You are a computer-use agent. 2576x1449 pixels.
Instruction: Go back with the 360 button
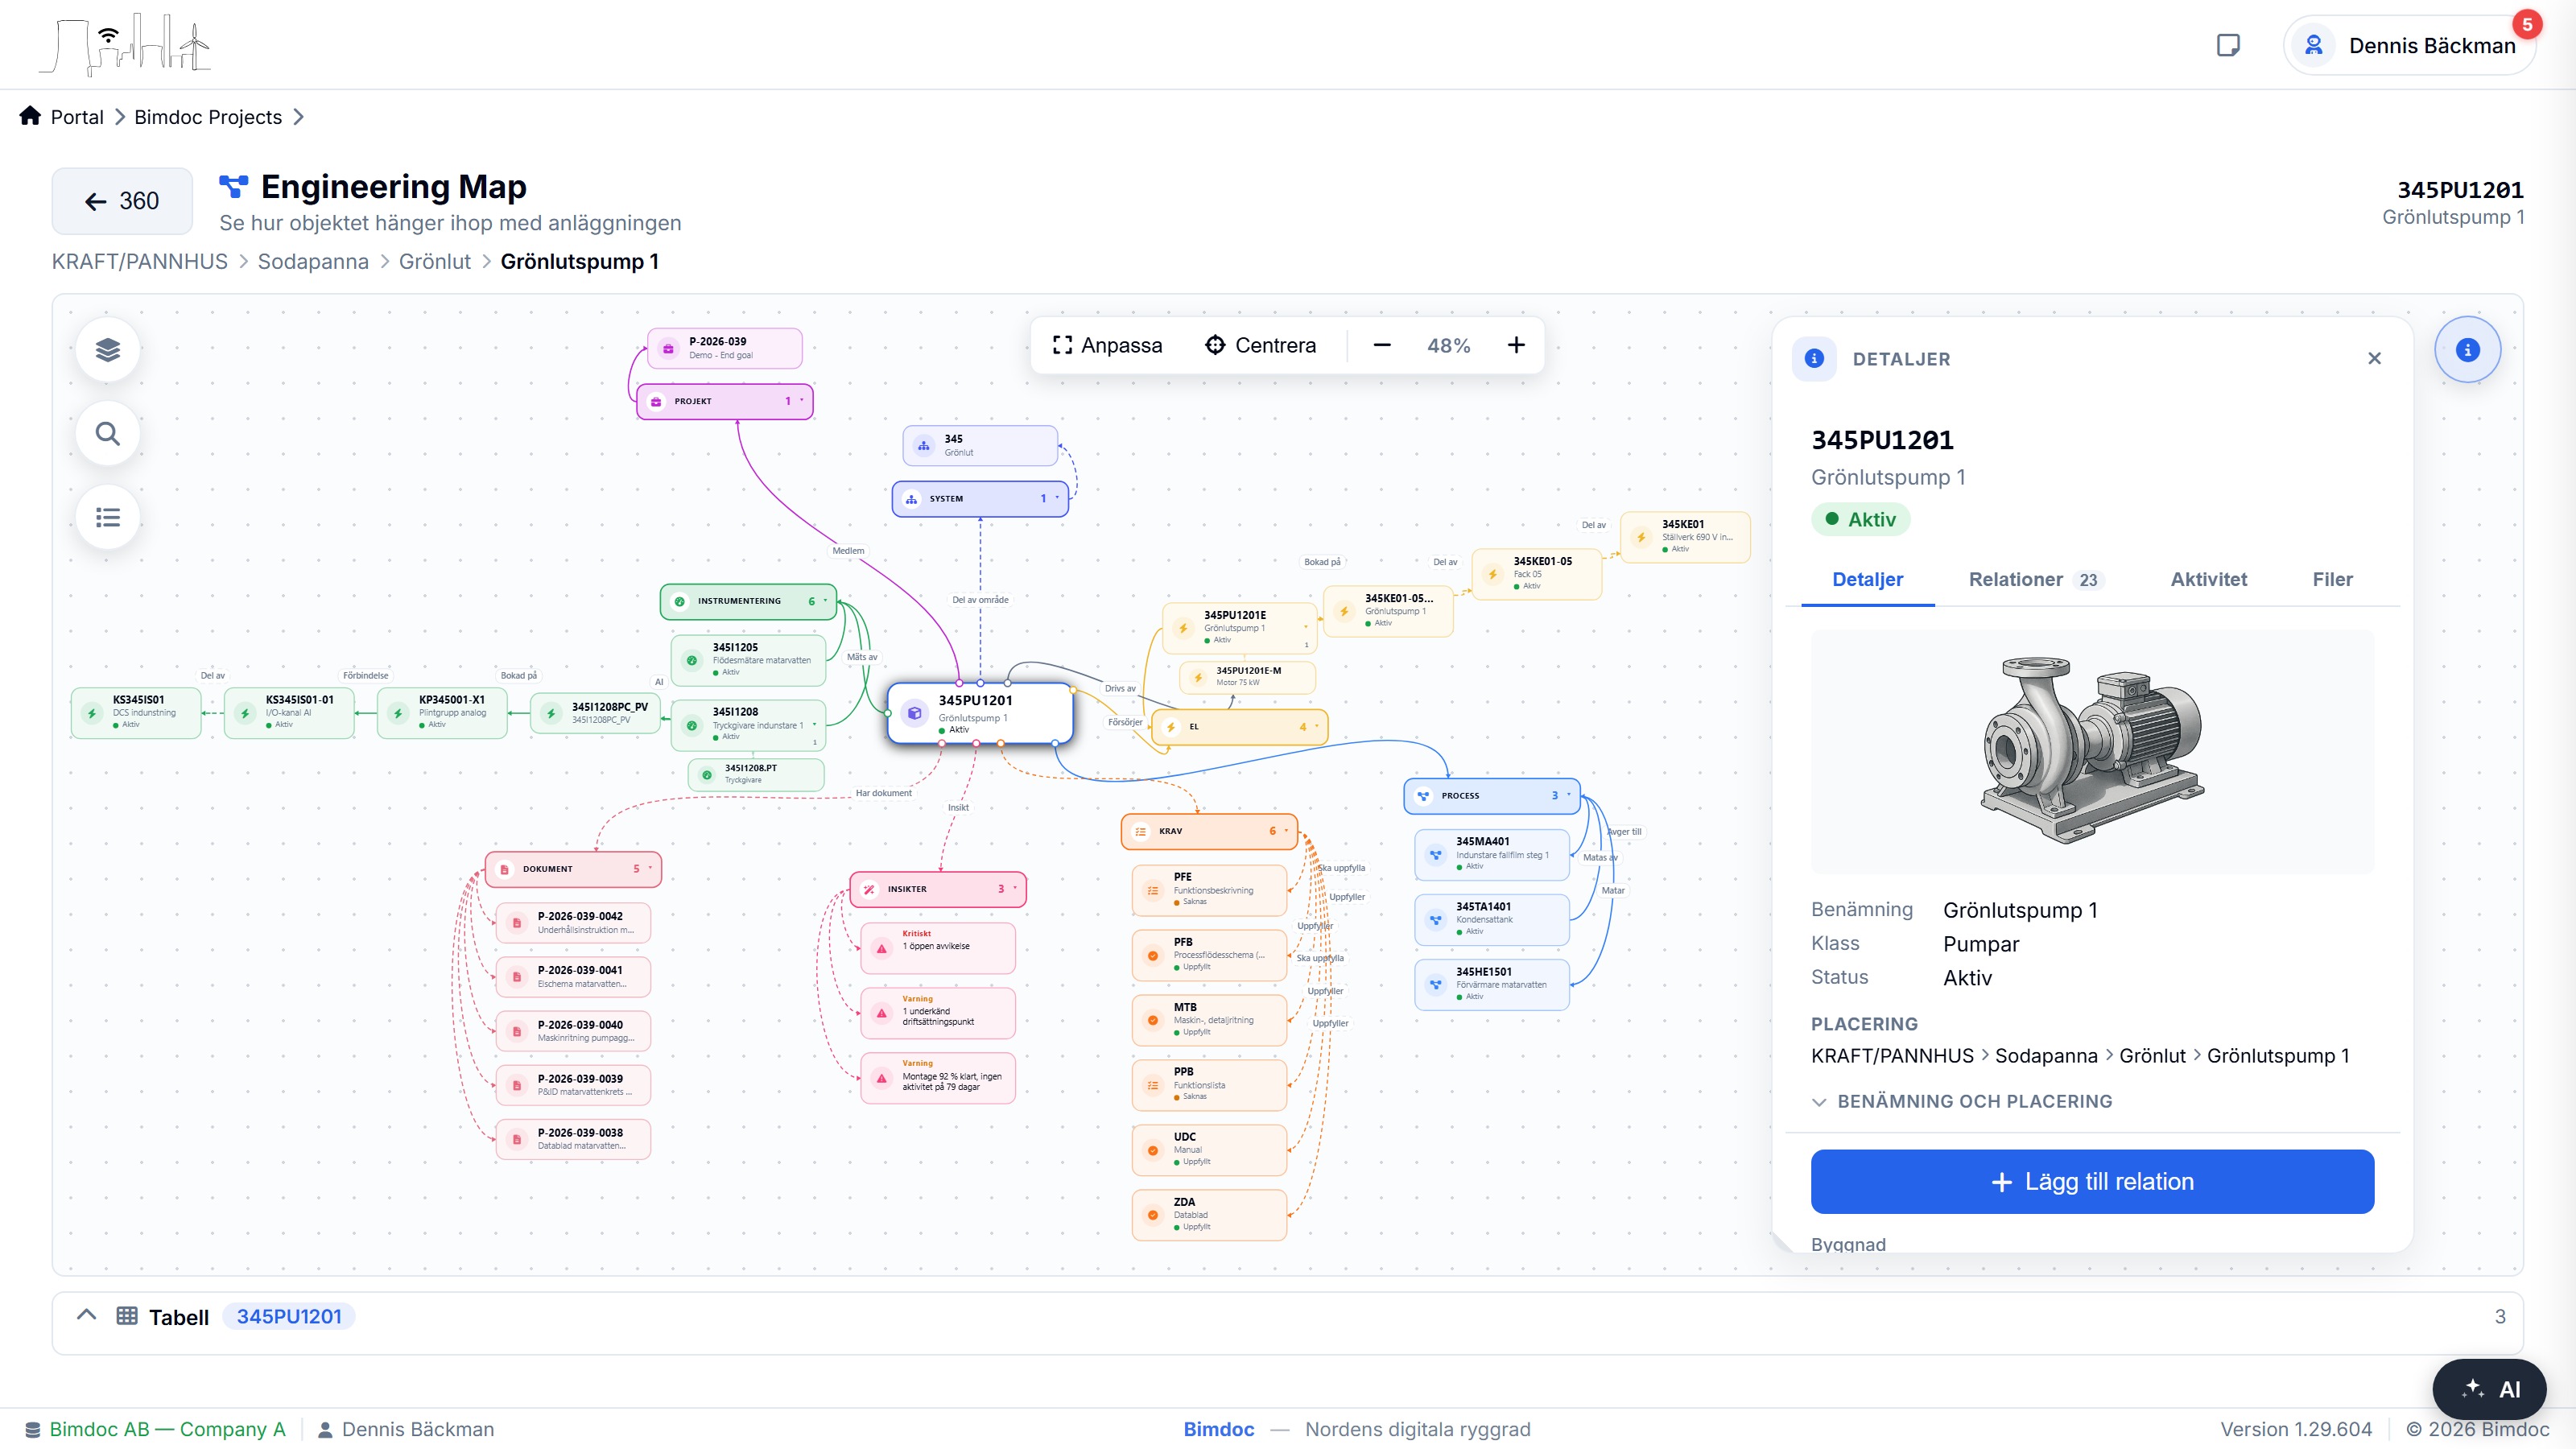coord(122,201)
